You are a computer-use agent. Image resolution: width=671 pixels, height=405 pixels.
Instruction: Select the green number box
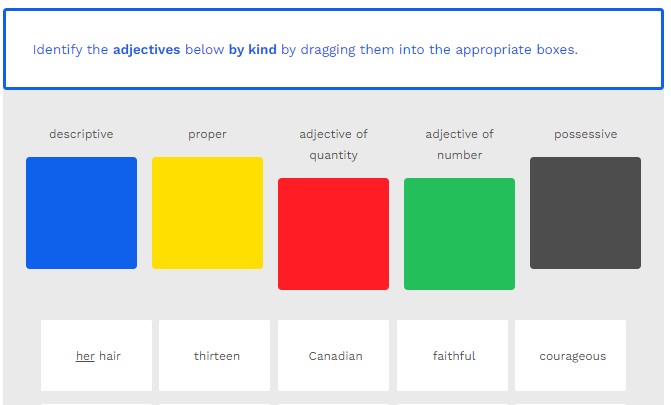tap(459, 234)
